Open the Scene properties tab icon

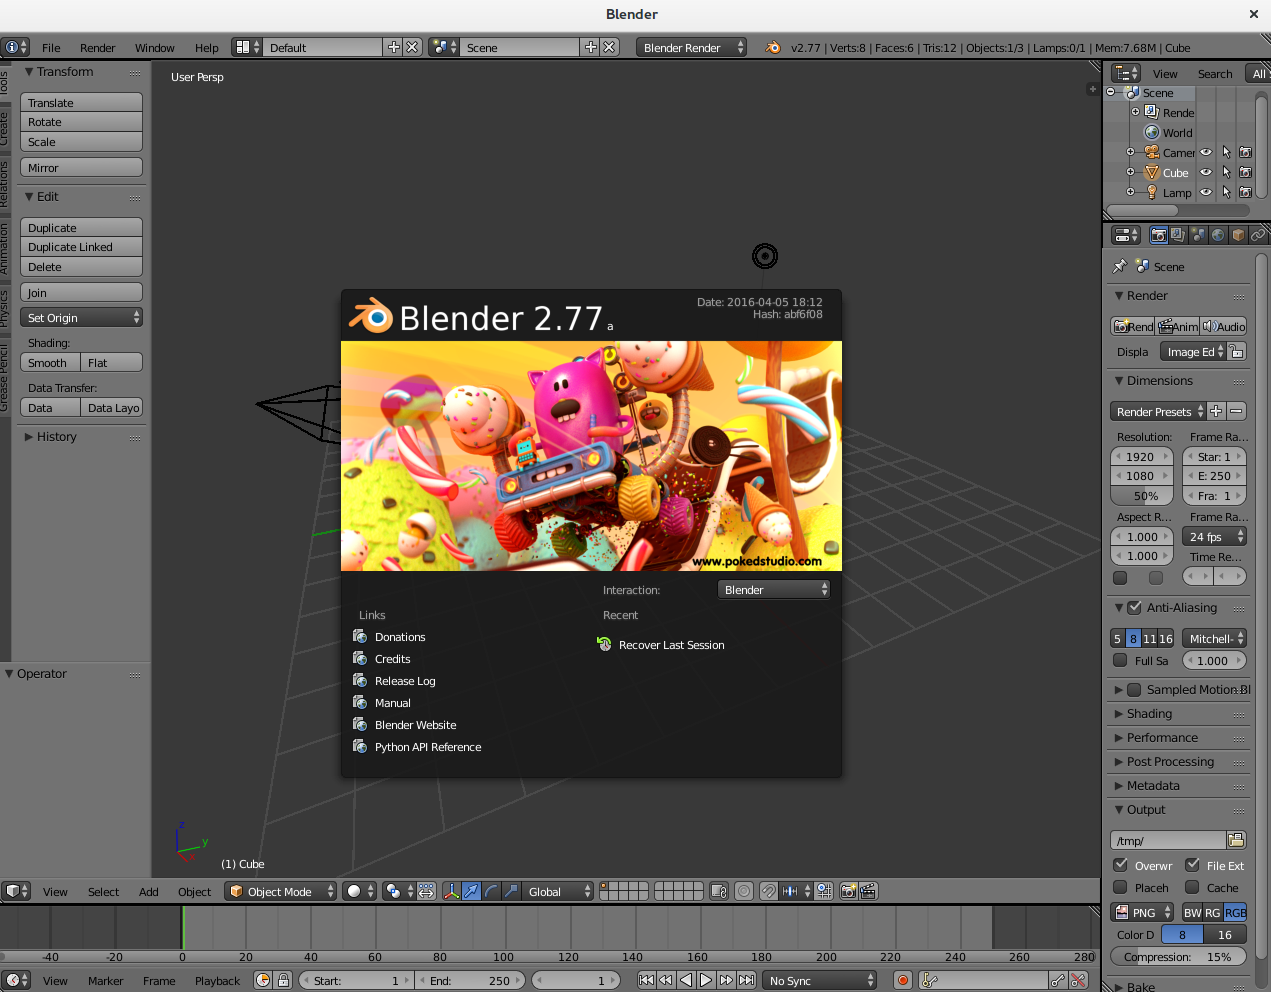pyautogui.click(x=1198, y=235)
